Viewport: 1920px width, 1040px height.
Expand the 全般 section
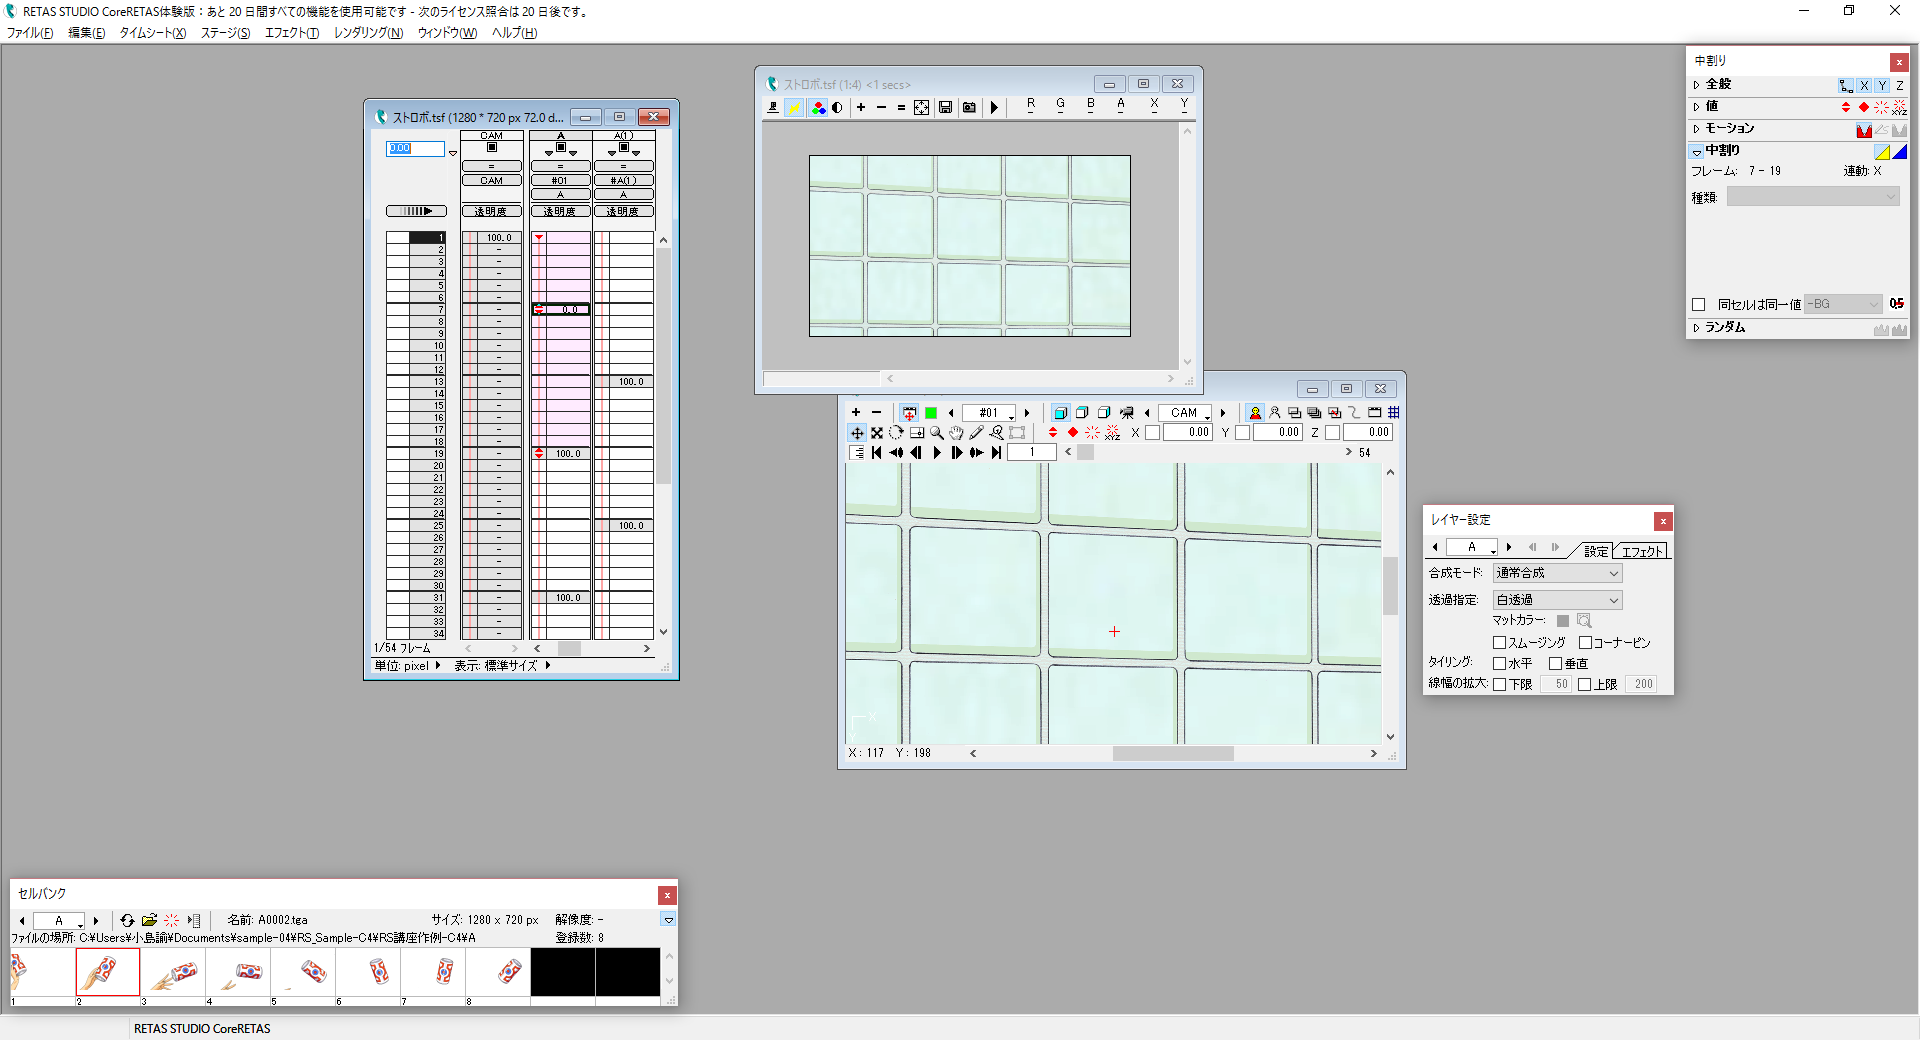[x=1697, y=85]
